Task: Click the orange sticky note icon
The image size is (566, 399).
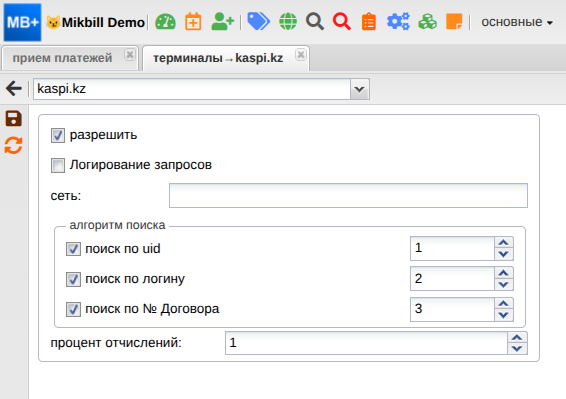Action: [x=454, y=22]
